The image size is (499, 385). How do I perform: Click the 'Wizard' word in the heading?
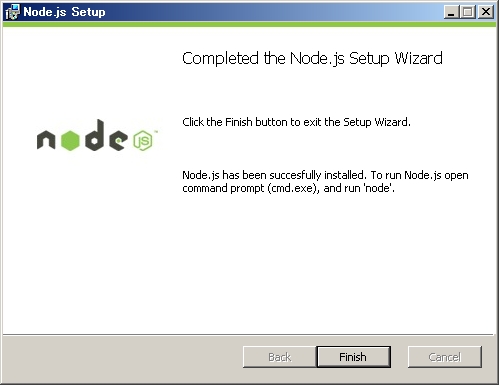pyautogui.click(x=419, y=59)
